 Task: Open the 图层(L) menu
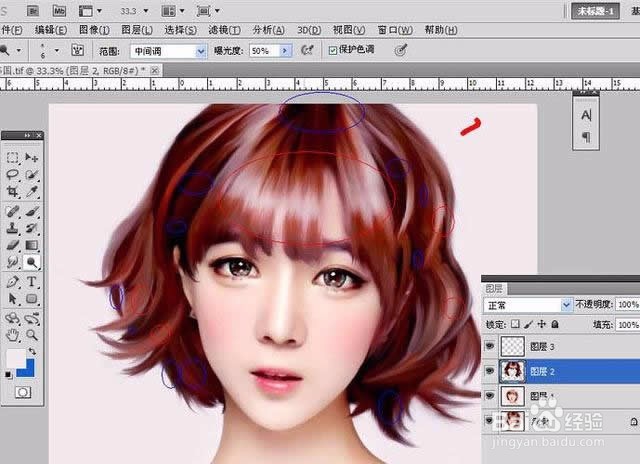pos(137,30)
